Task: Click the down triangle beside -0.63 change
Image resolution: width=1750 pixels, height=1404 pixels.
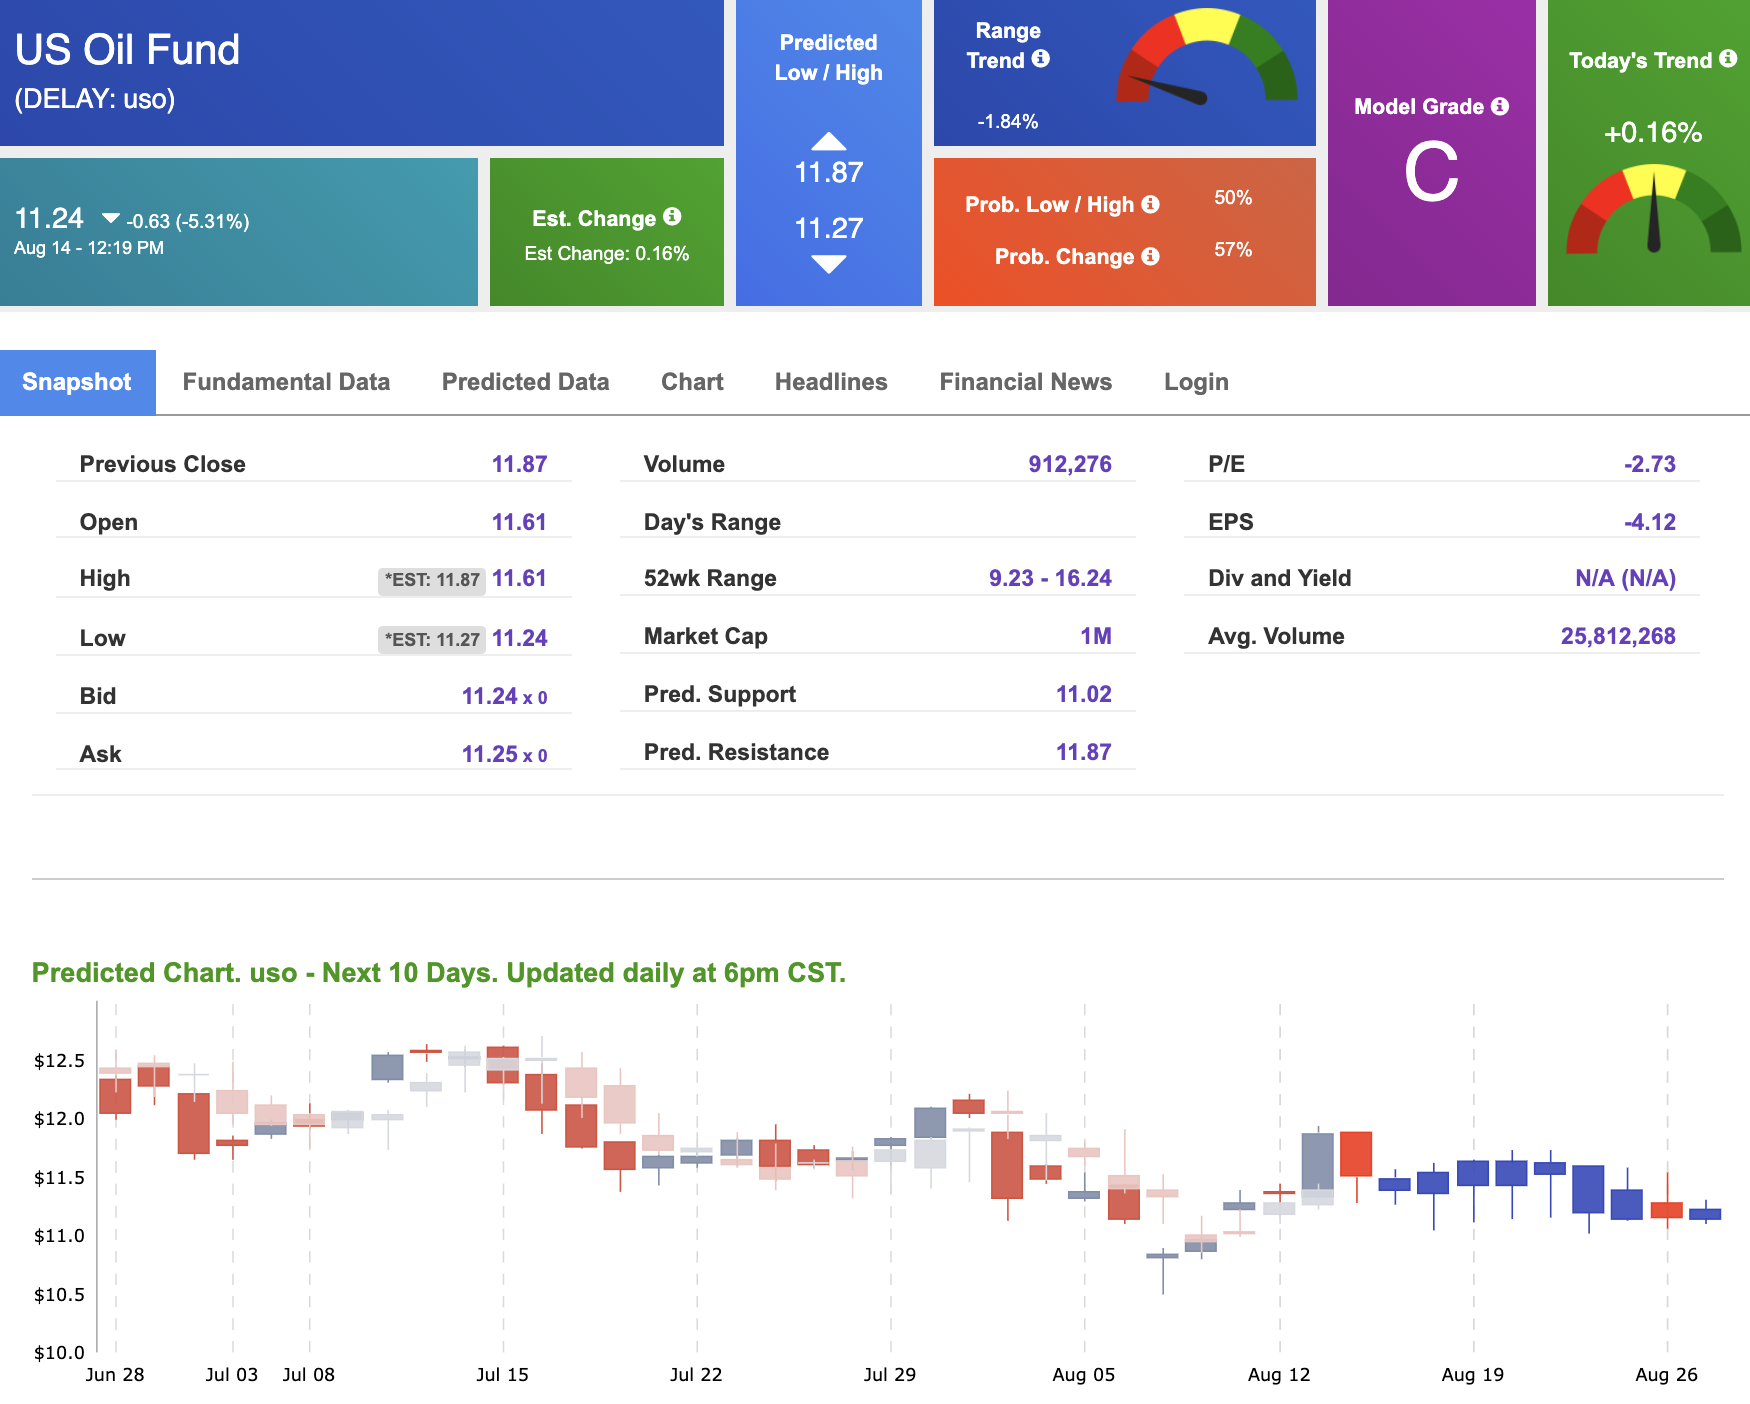Action: tap(111, 218)
